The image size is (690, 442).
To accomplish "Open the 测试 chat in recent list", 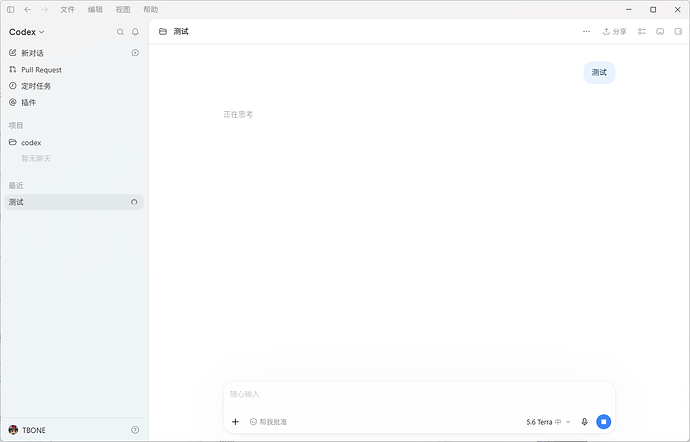I will [x=74, y=202].
